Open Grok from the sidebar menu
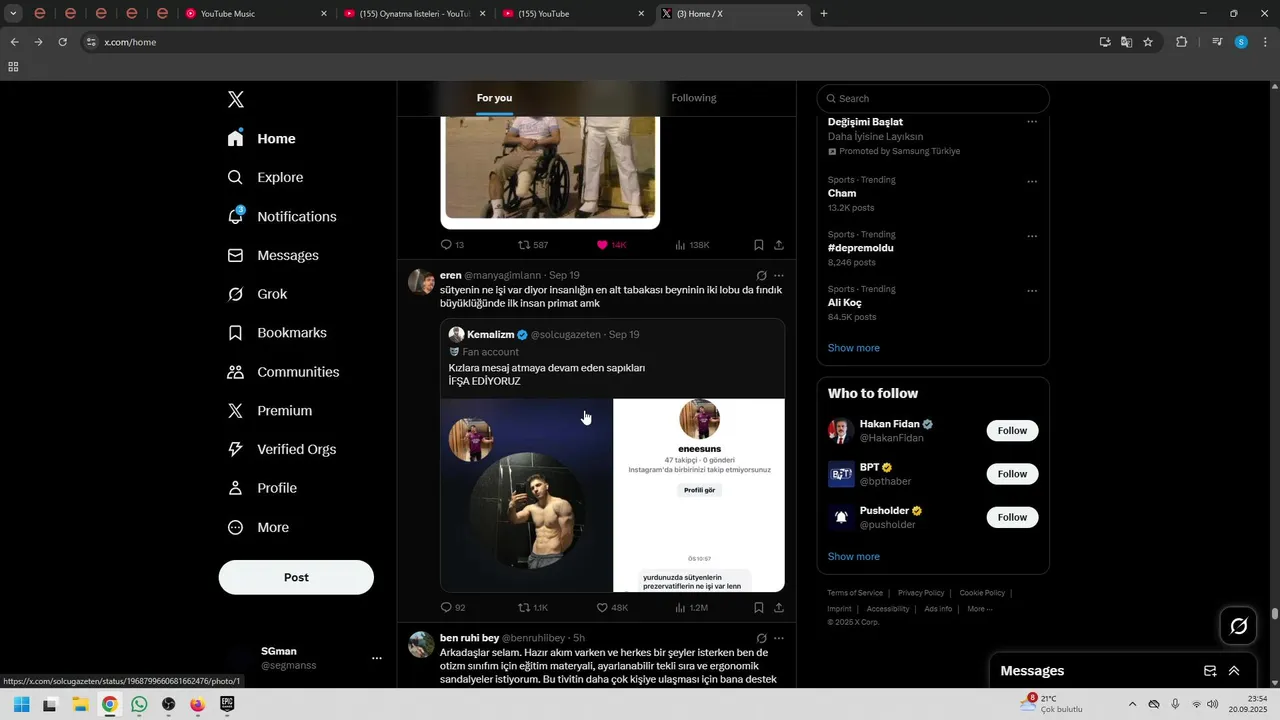The width and height of the screenshot is (1280, 720). coord(257,294)
